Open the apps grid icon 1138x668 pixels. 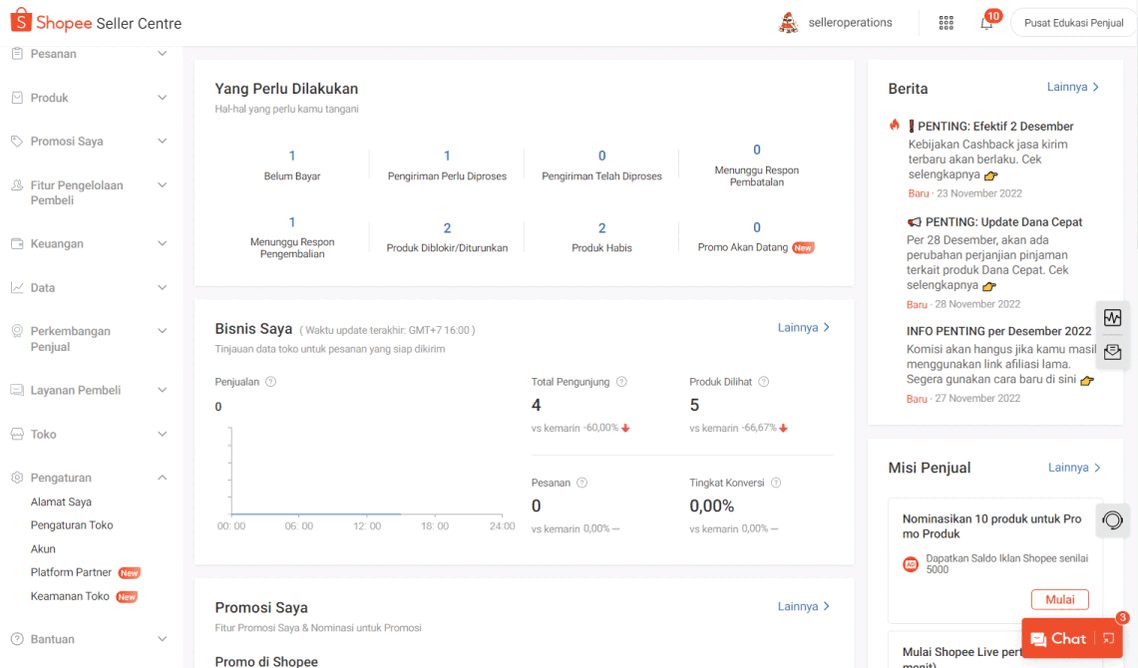click(x=946, y=23)
